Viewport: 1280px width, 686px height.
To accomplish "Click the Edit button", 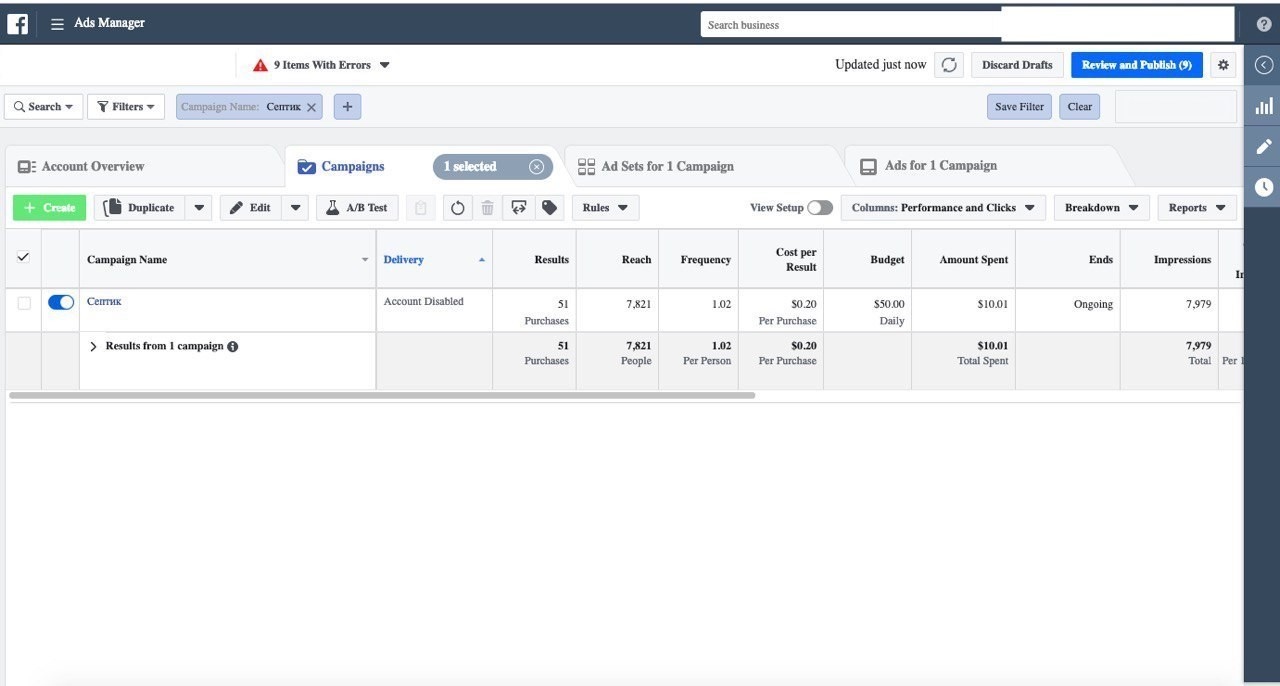I will tap(250, 208).
